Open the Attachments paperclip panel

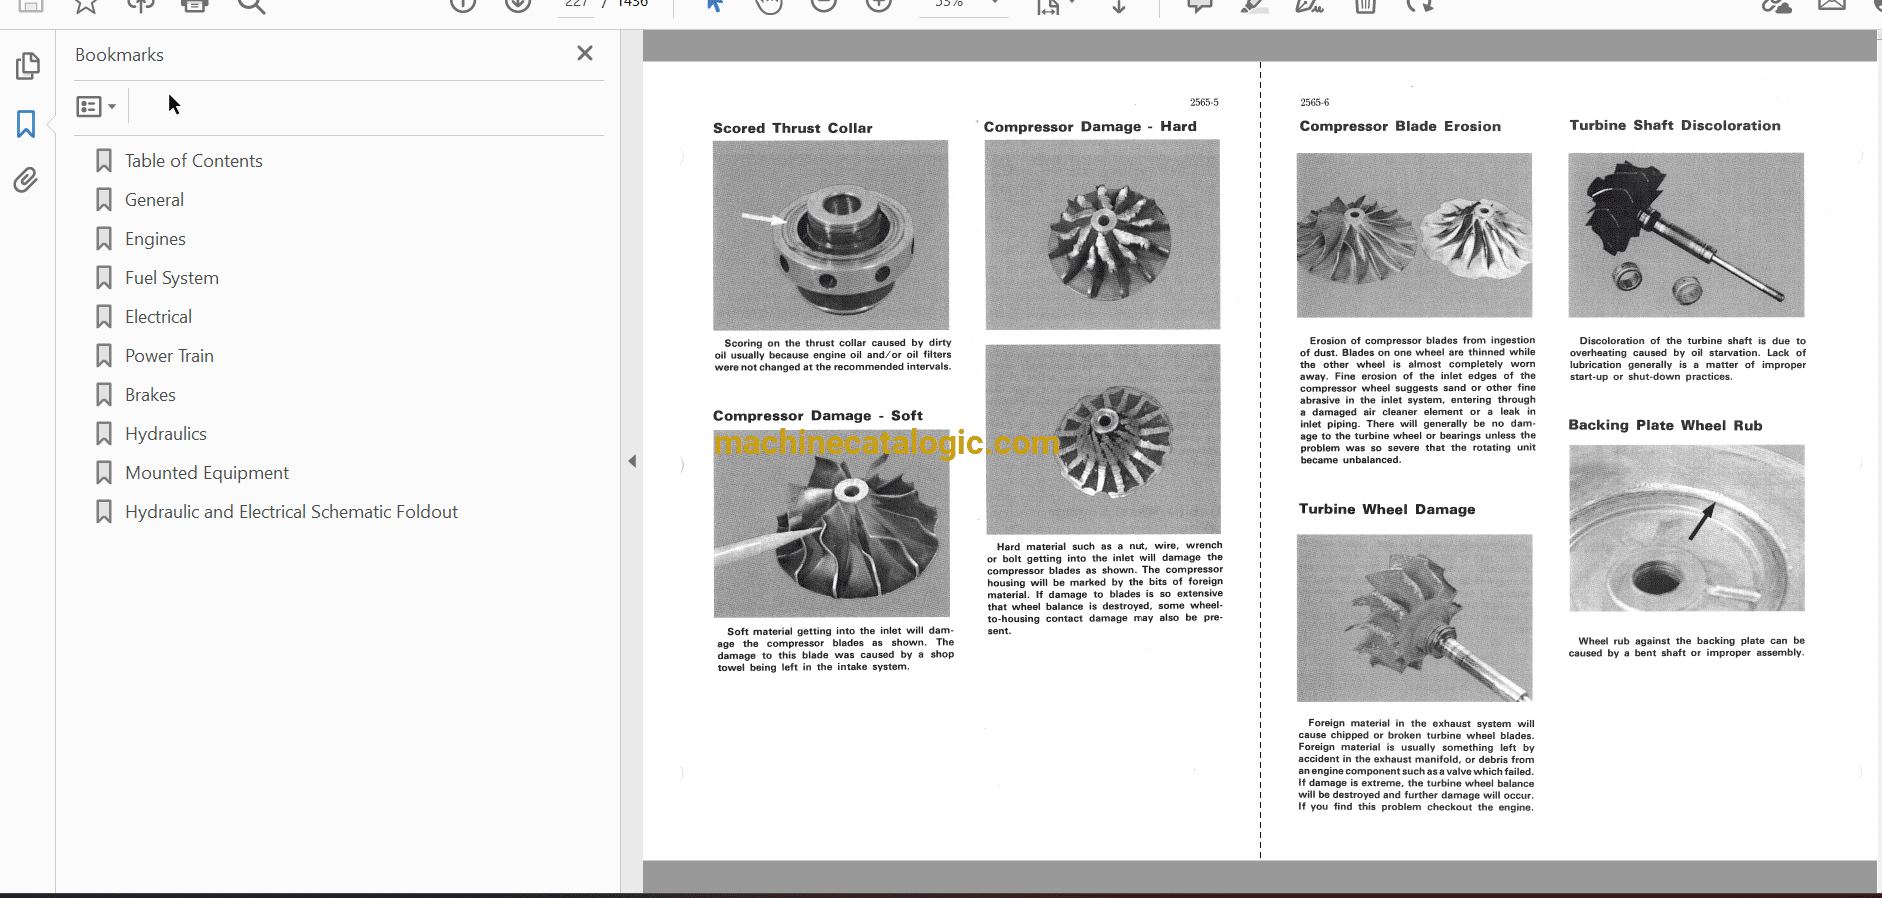pos(26,180)
